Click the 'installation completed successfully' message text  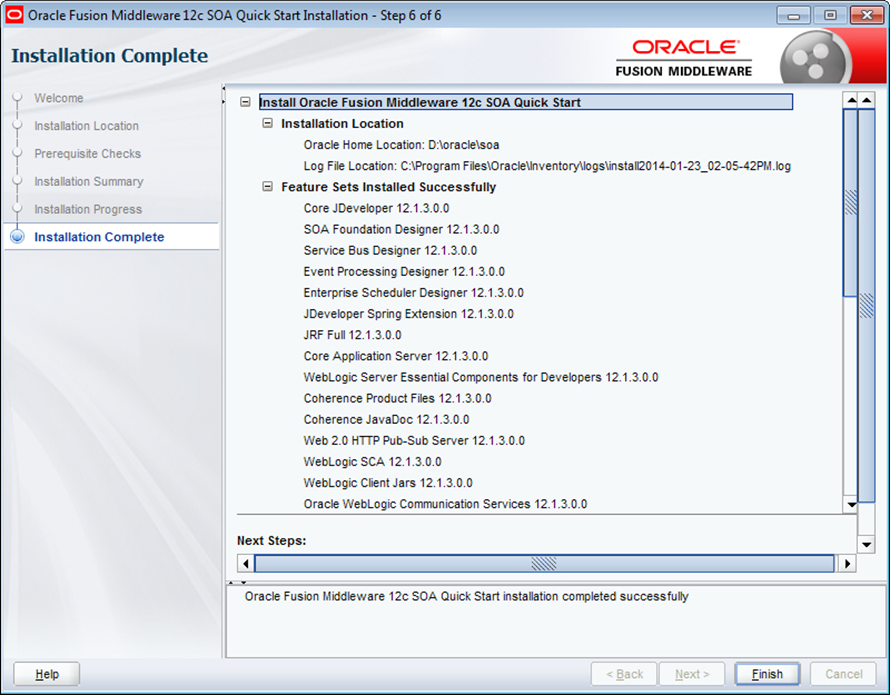point(467,596)
